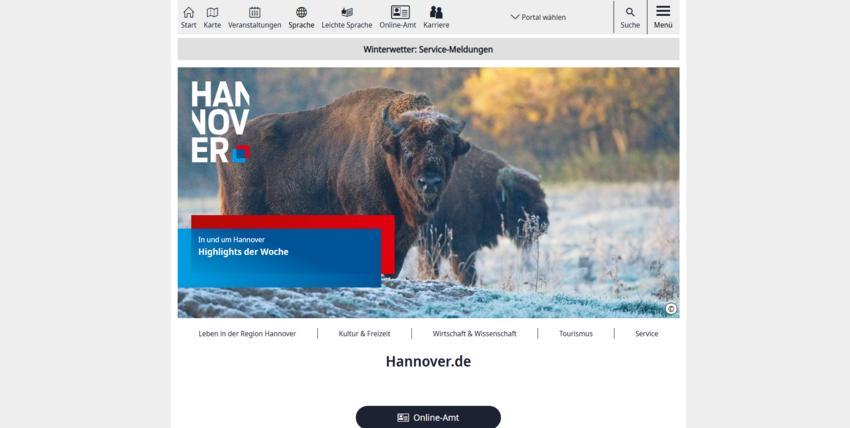The width and height of the screenshot is (850, 428).
Task: Click 'In und um Hannover' text
Action: [231, 239]
